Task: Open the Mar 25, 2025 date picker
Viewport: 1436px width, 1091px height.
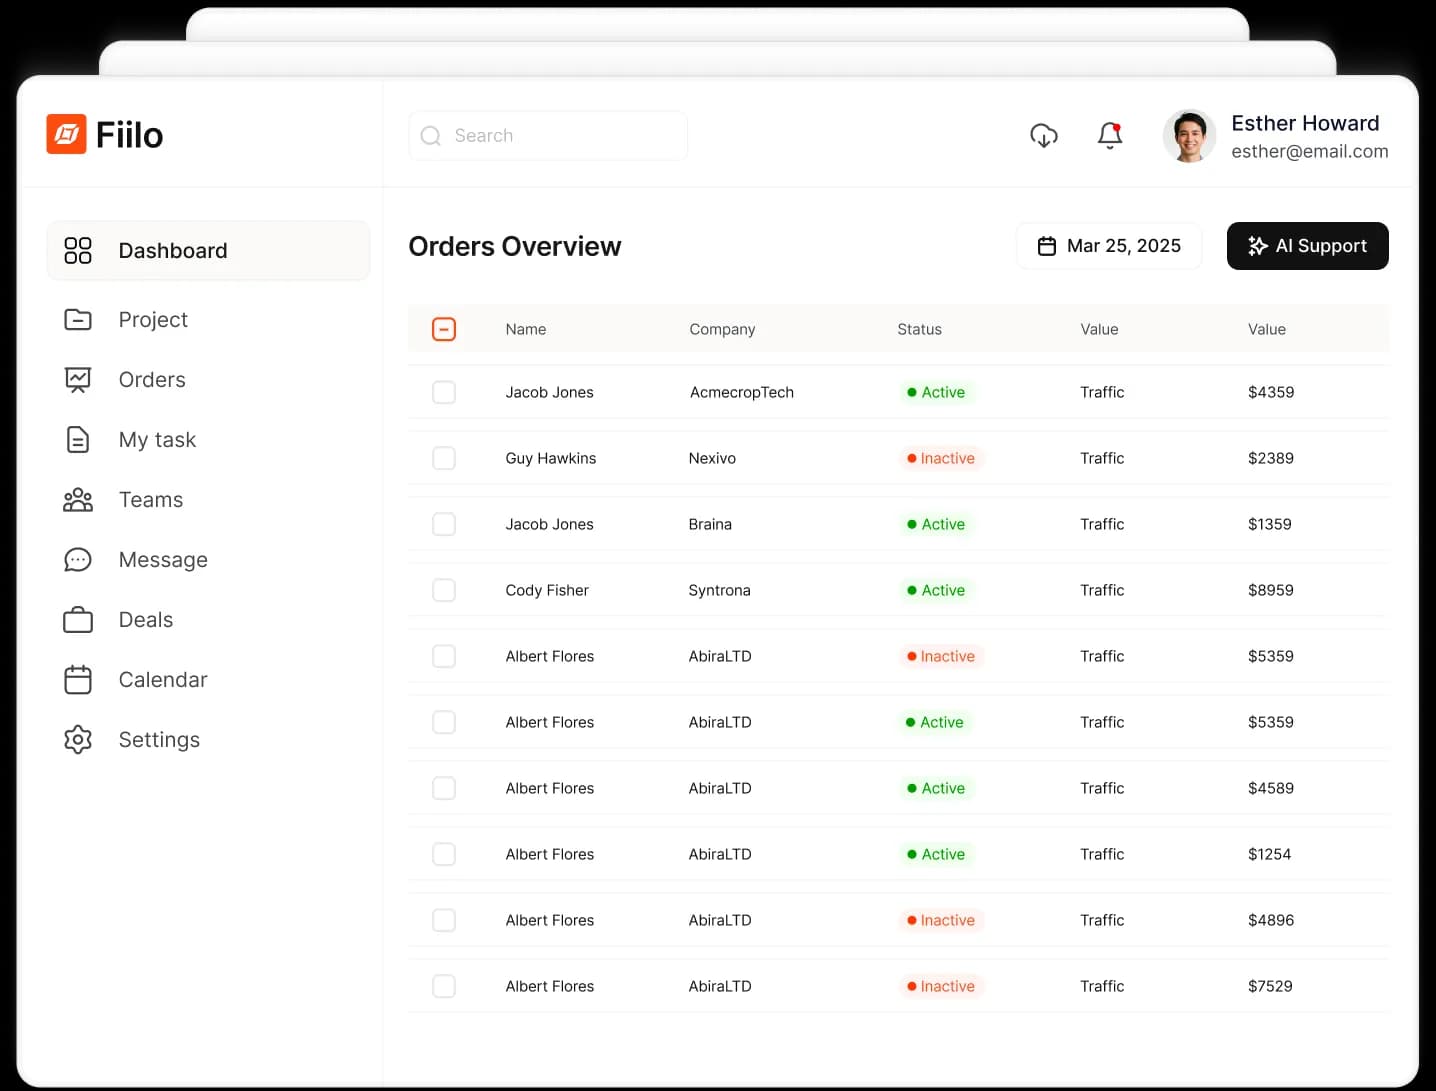Action: (1109, 246)
